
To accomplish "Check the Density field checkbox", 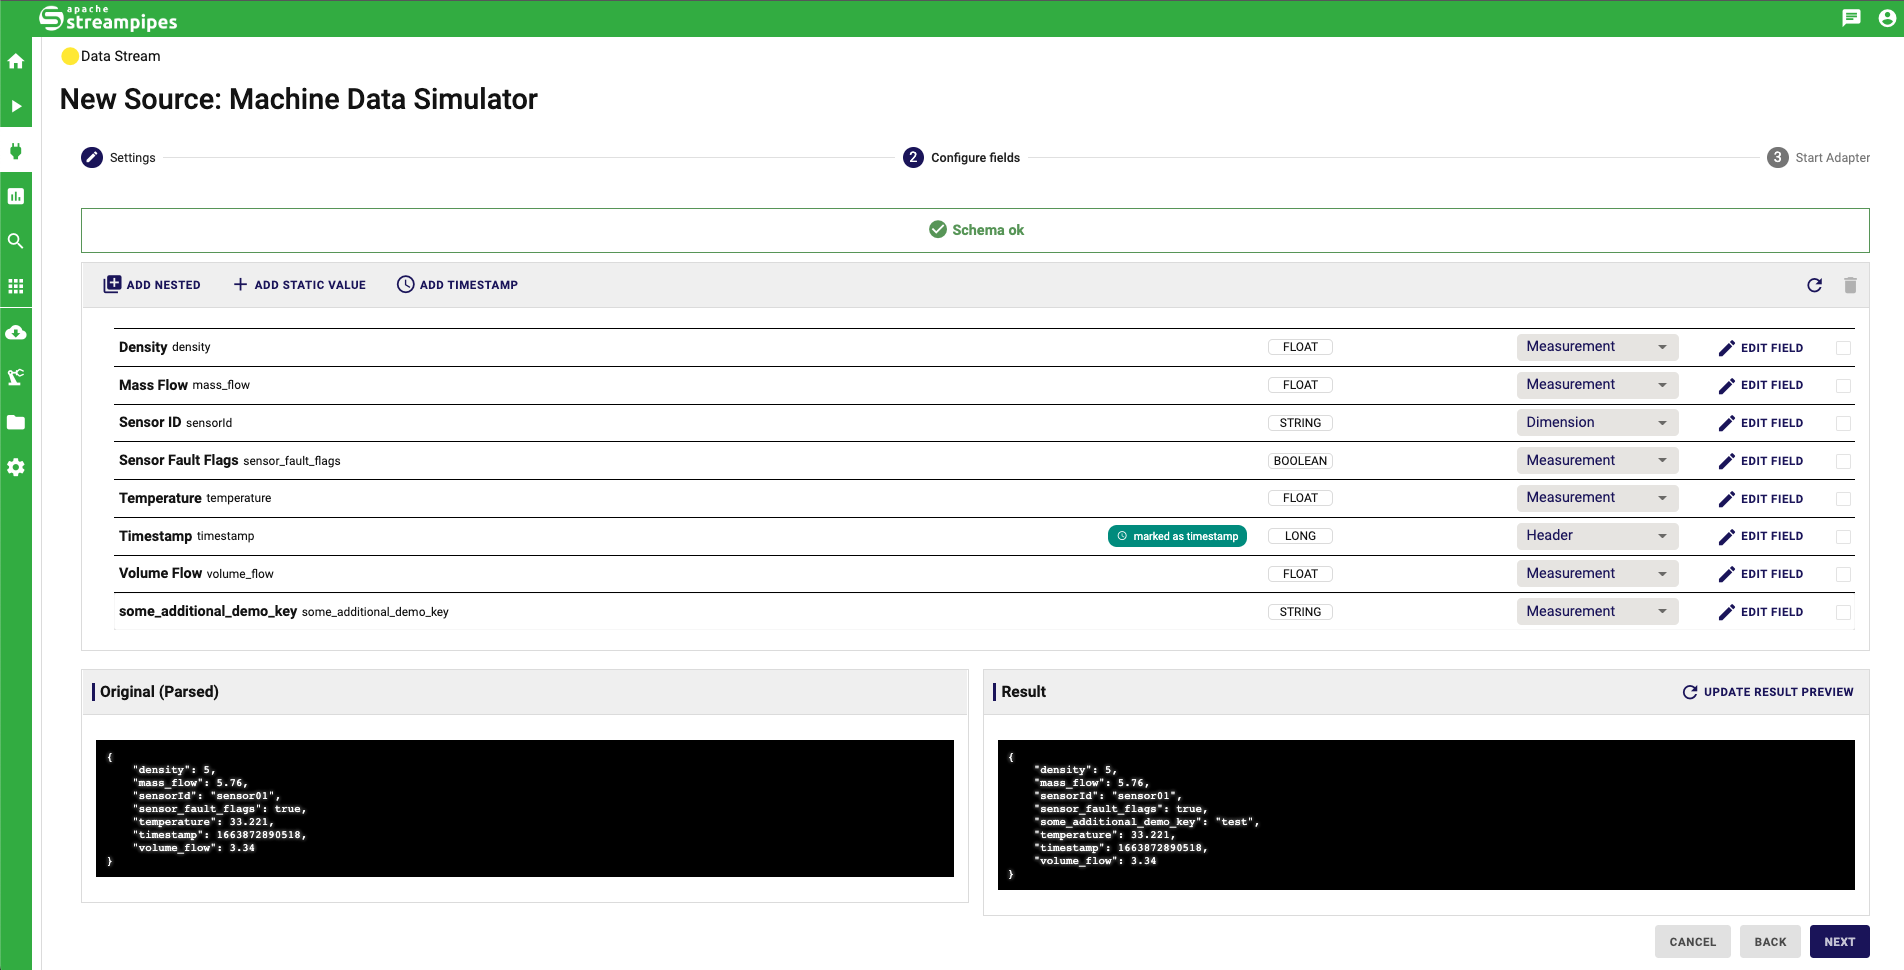I will (x=1843, y=348).
